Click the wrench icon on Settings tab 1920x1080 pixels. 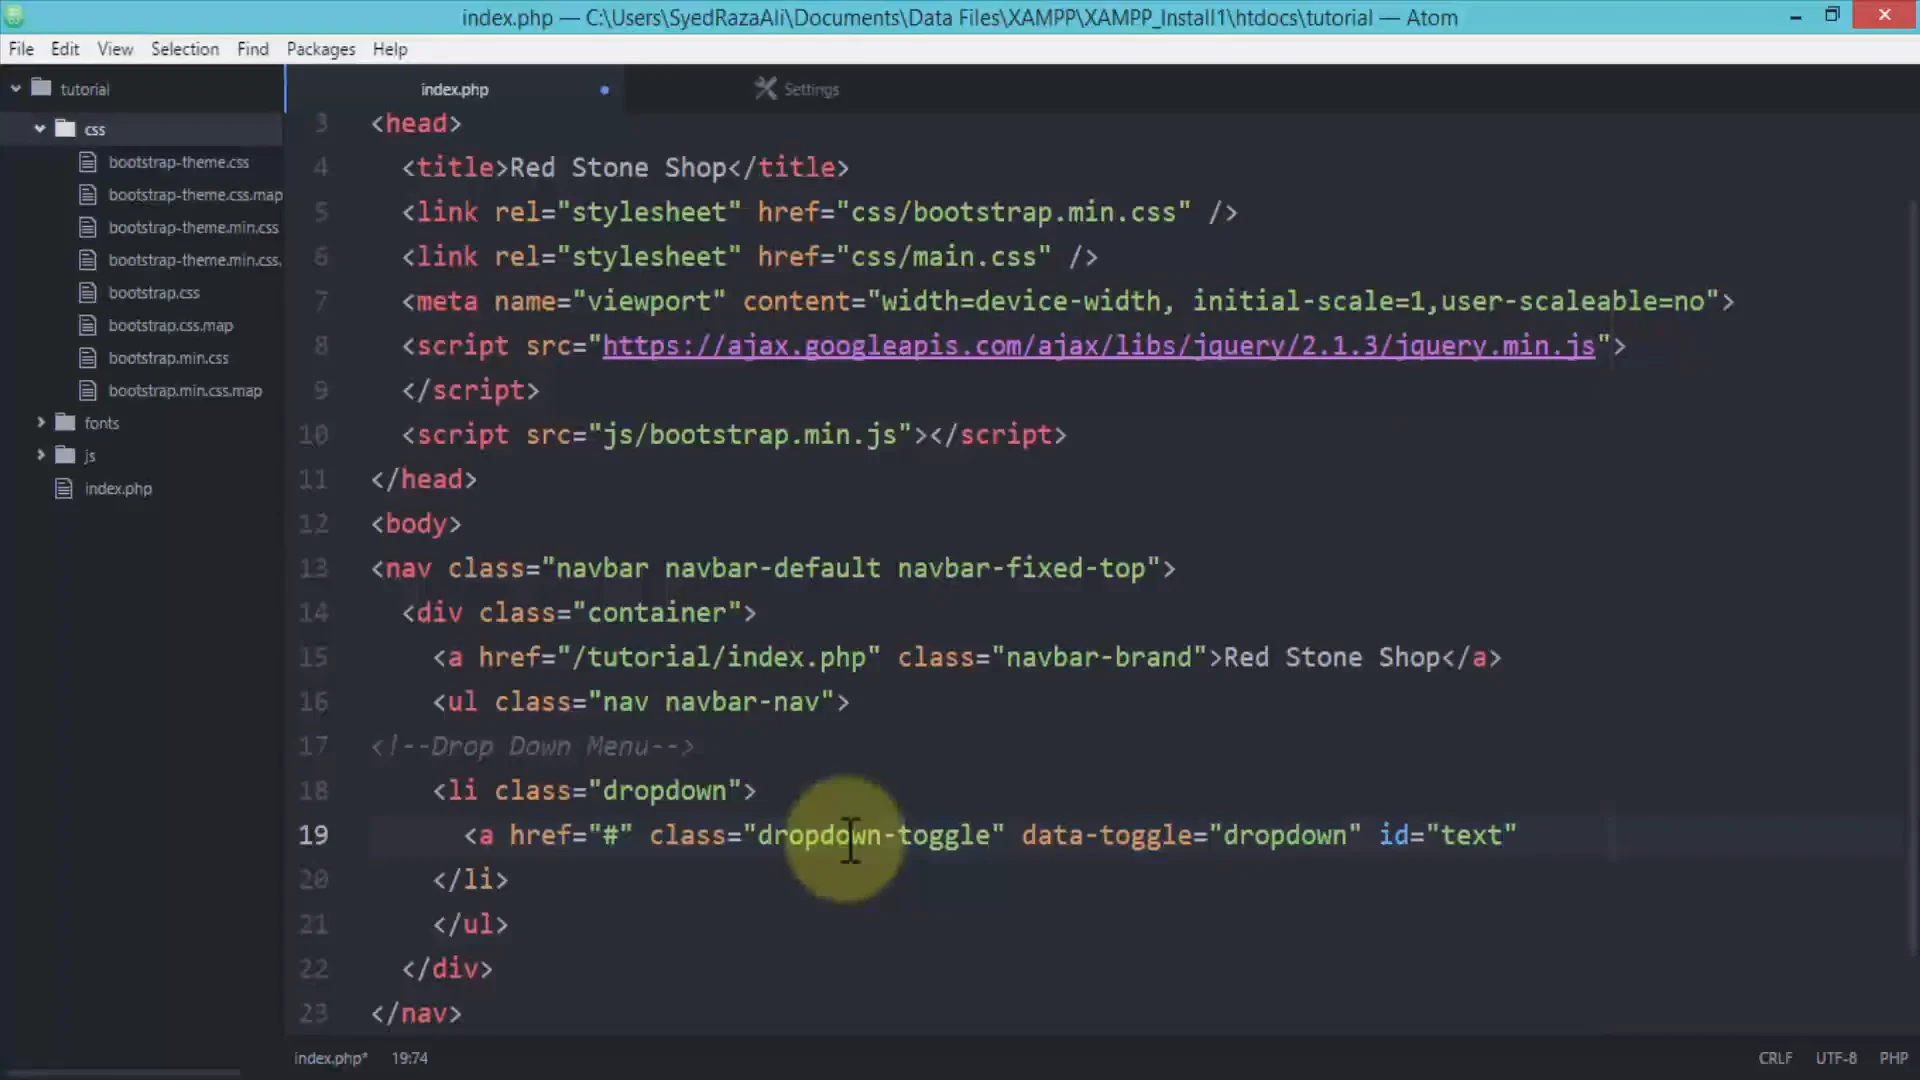click(x=766, y=89)
